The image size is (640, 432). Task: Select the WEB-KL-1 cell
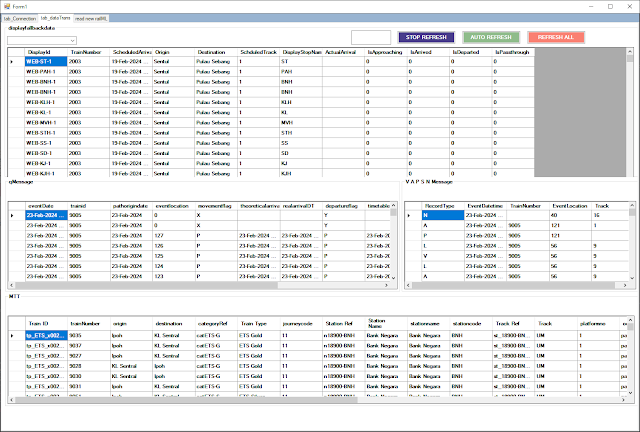46,112
